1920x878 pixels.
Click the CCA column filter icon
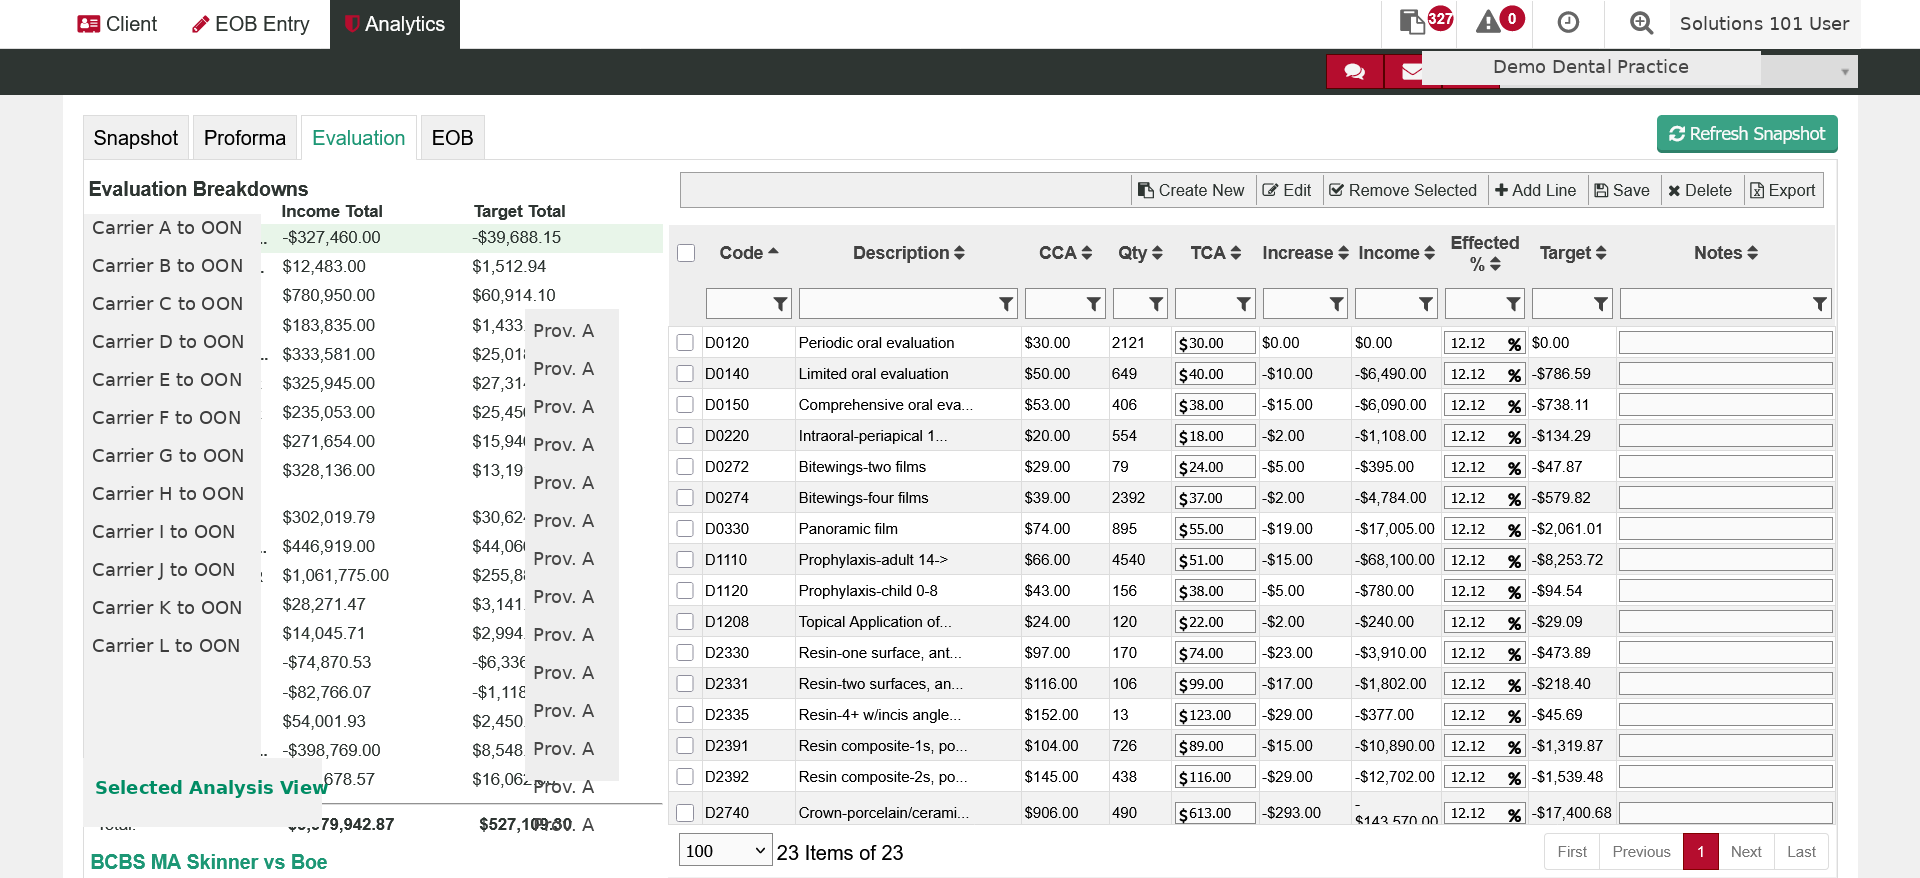click(1094, 304)
